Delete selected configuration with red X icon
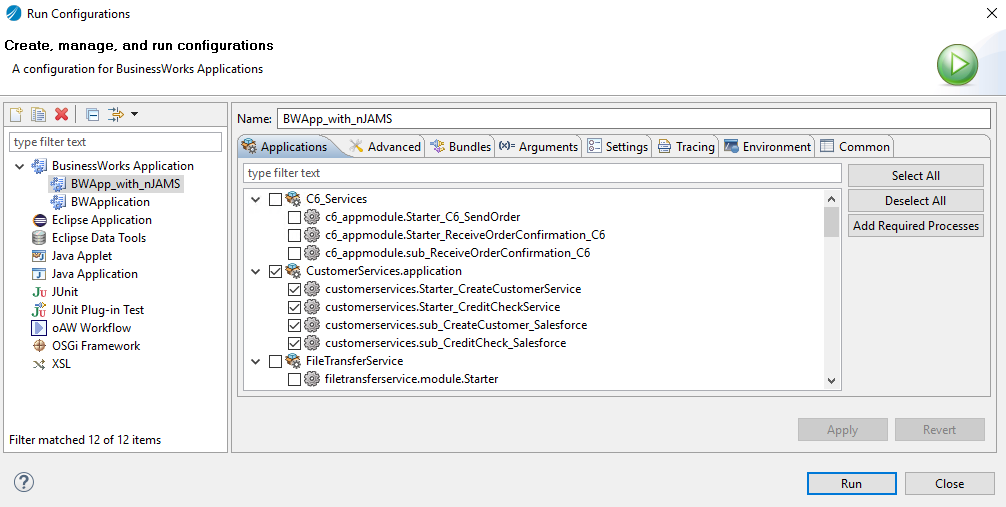This screenshot has width=1006, height=507. pos(62,114)
